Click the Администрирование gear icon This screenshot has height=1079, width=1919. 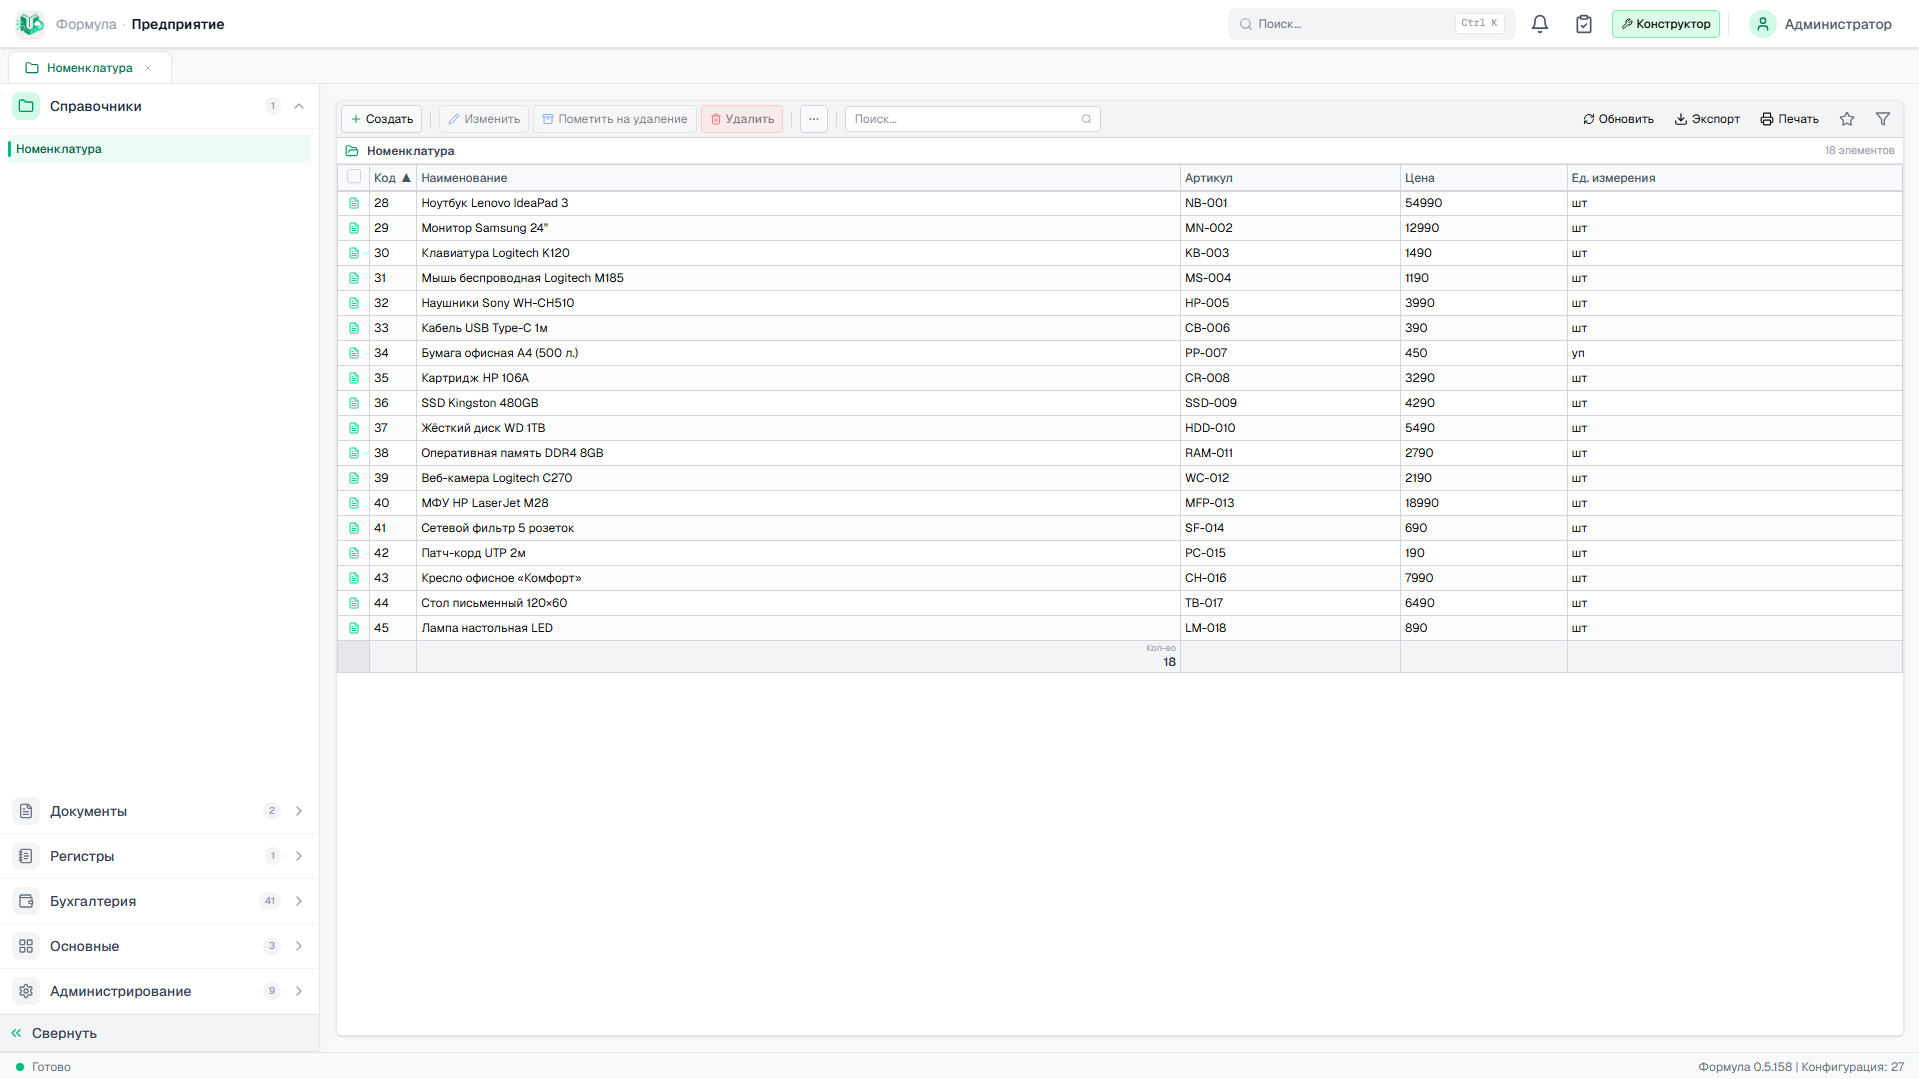(26, 991)
